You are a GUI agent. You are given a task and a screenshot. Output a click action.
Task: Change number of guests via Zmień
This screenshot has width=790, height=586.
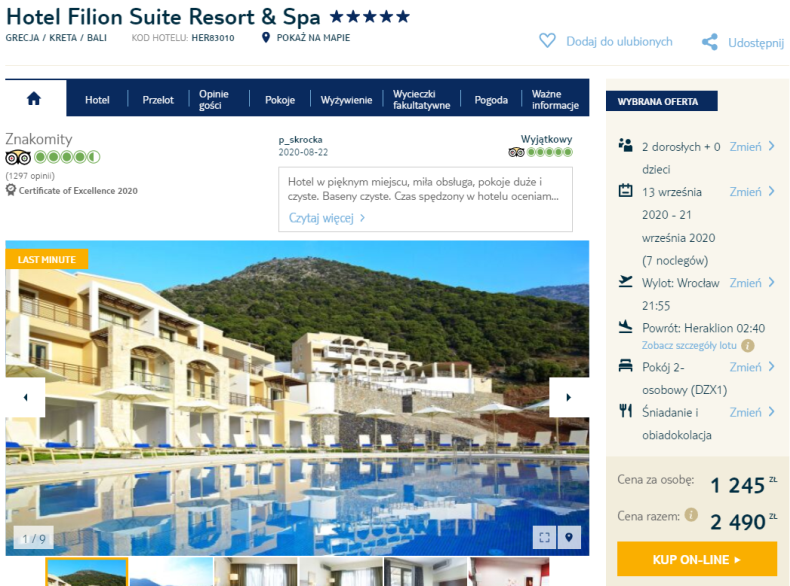tap(752, 147)
